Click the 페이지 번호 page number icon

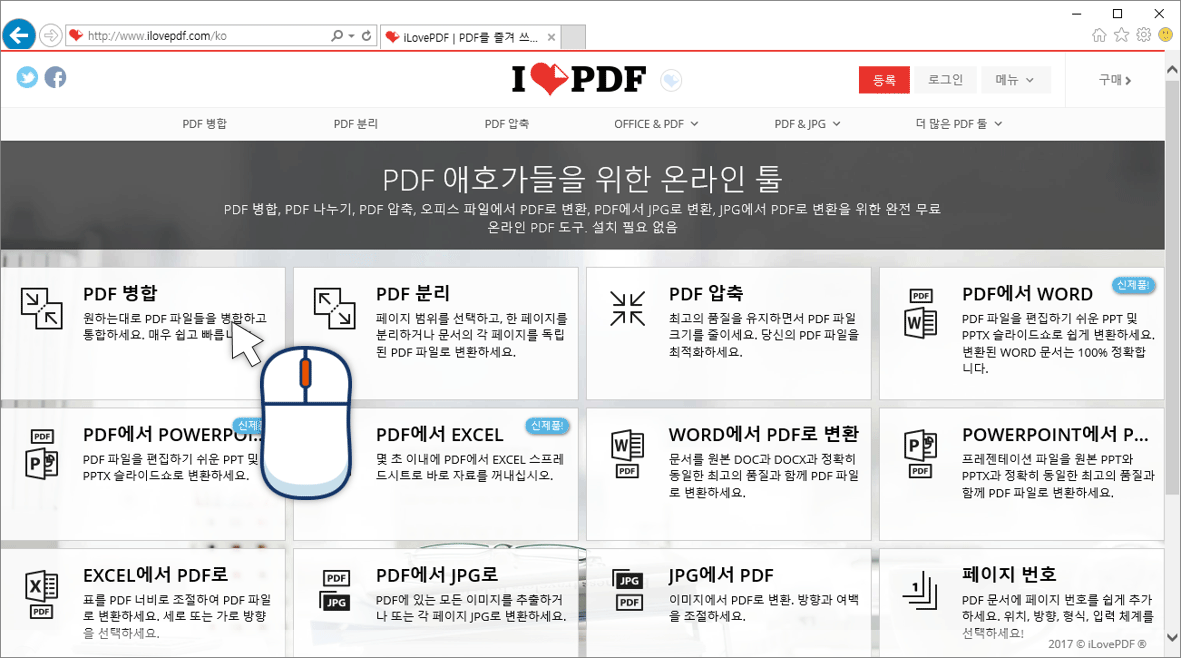(x=920, y=590)
